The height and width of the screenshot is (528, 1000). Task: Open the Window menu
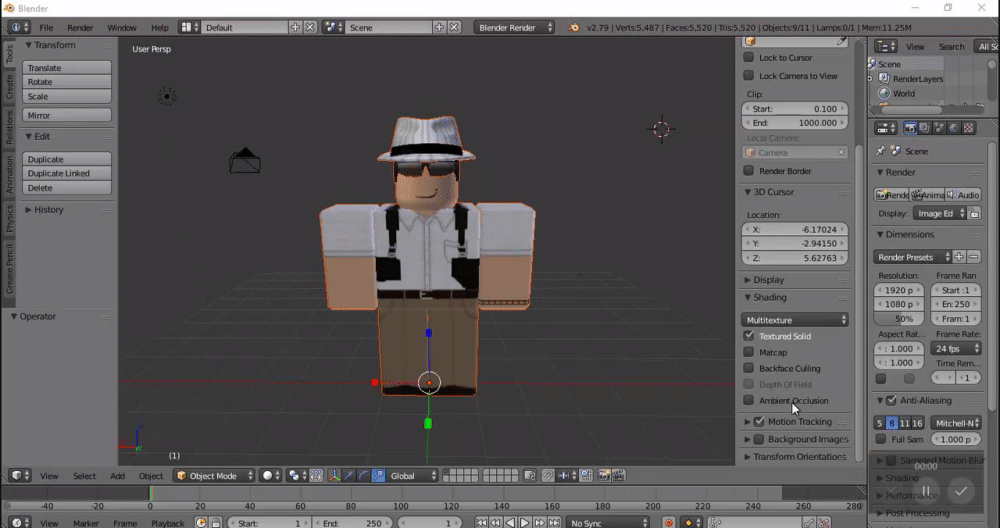tap(121, 27)
